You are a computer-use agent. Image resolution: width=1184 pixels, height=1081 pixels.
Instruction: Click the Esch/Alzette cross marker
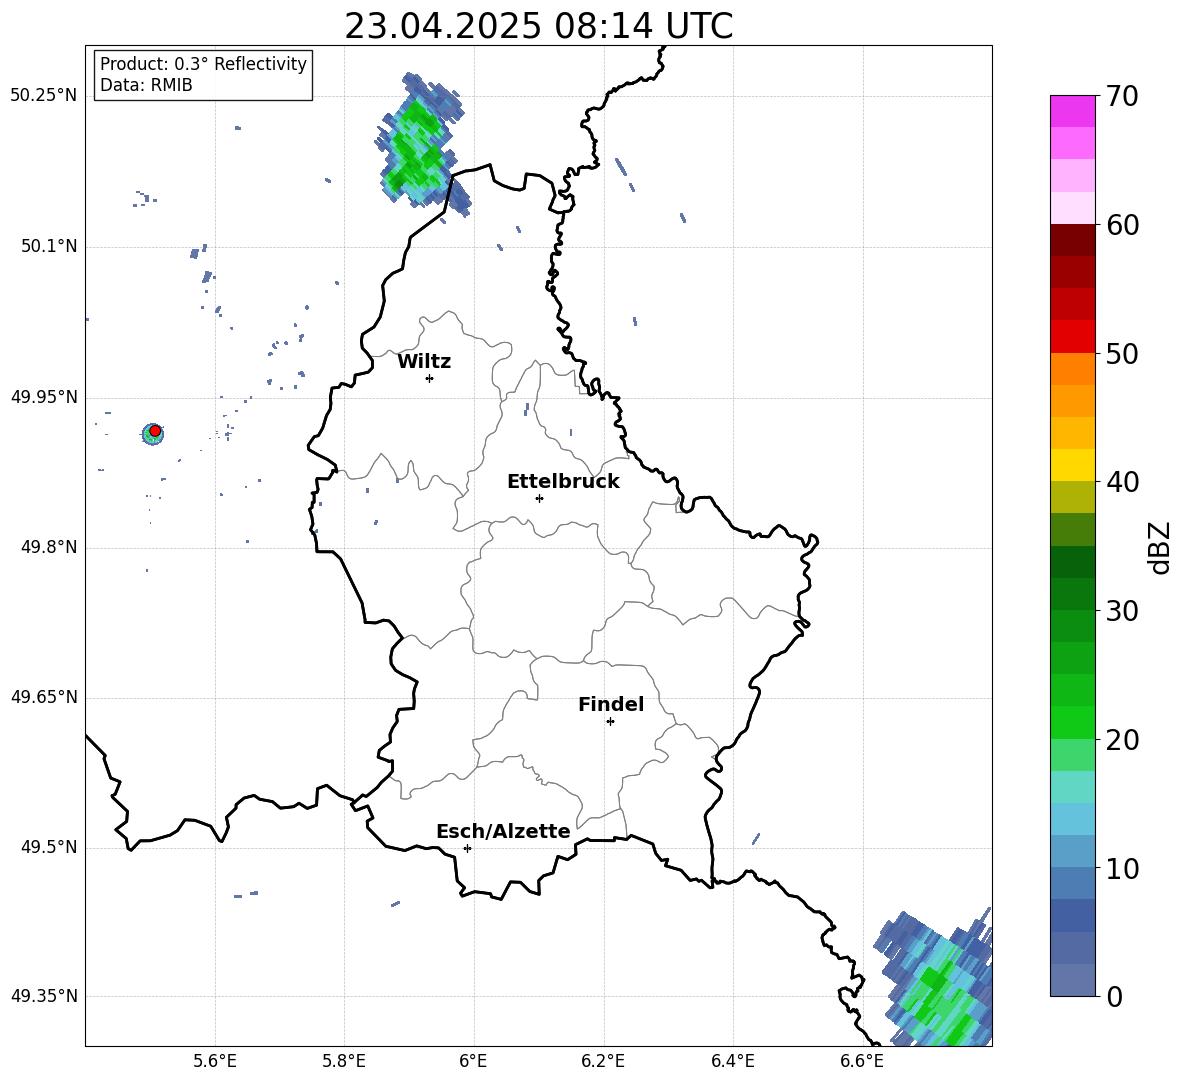coord(467,848)
